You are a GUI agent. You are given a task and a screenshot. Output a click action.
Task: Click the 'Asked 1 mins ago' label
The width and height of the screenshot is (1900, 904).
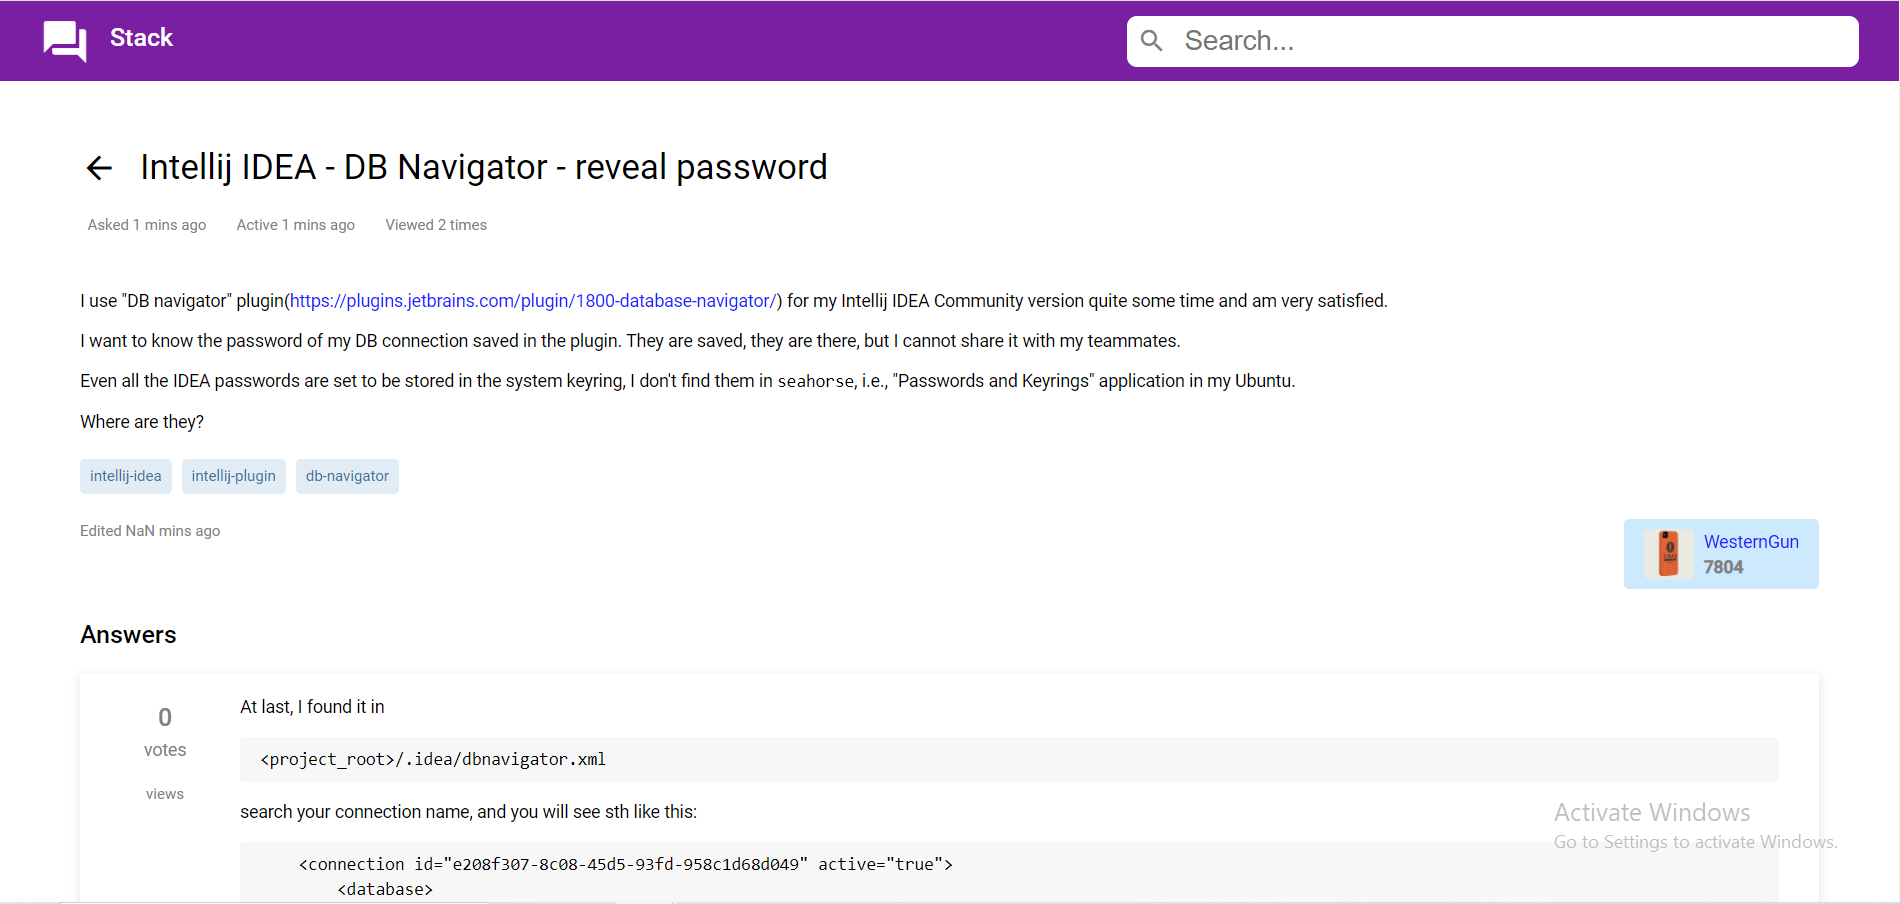146,224
